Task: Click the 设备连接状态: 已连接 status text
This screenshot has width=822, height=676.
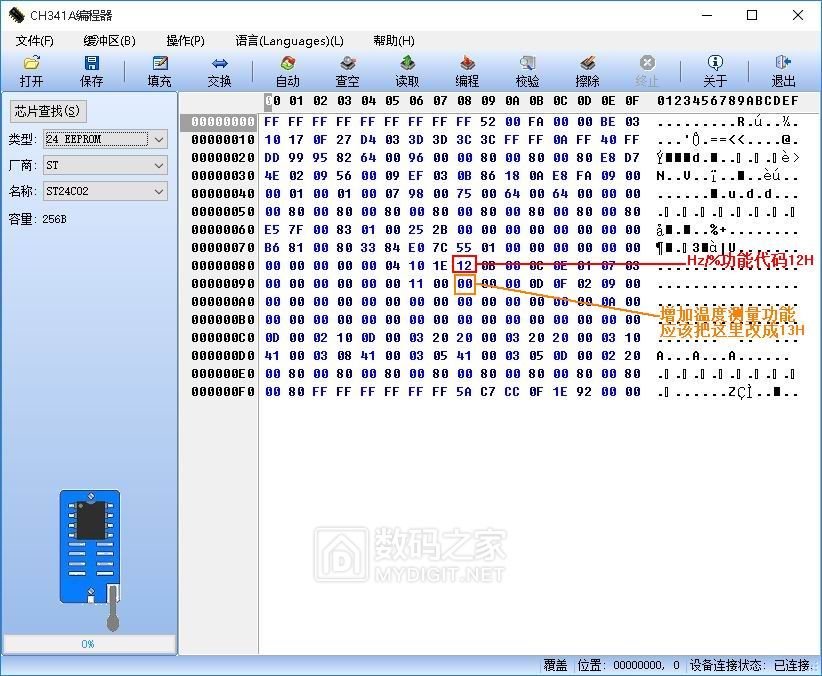Action: [x=750, y=665]
